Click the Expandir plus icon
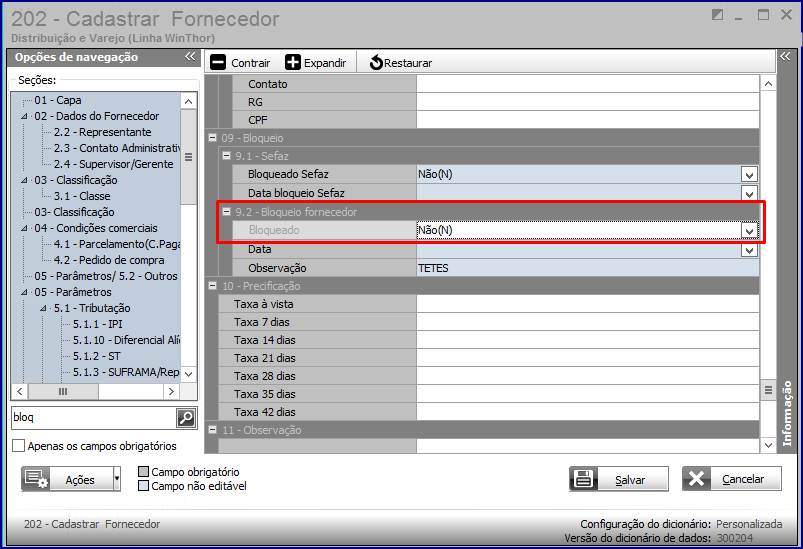The image size is (803, 549). click(292, 62)
